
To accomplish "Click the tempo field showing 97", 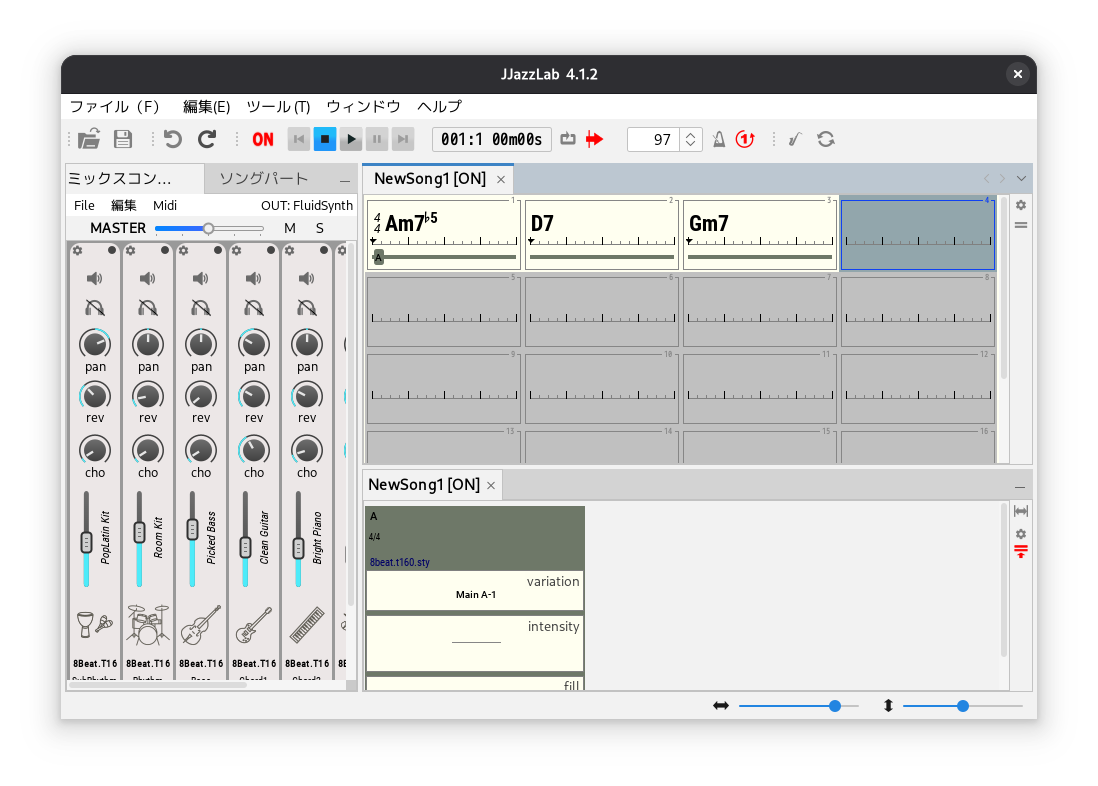I will [655, 139].
